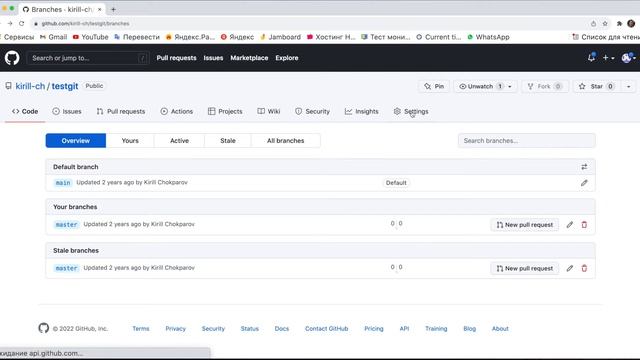Screen dimensions: 640x360
Task: Open the Wiki tab
Action: tap(269, 111)
